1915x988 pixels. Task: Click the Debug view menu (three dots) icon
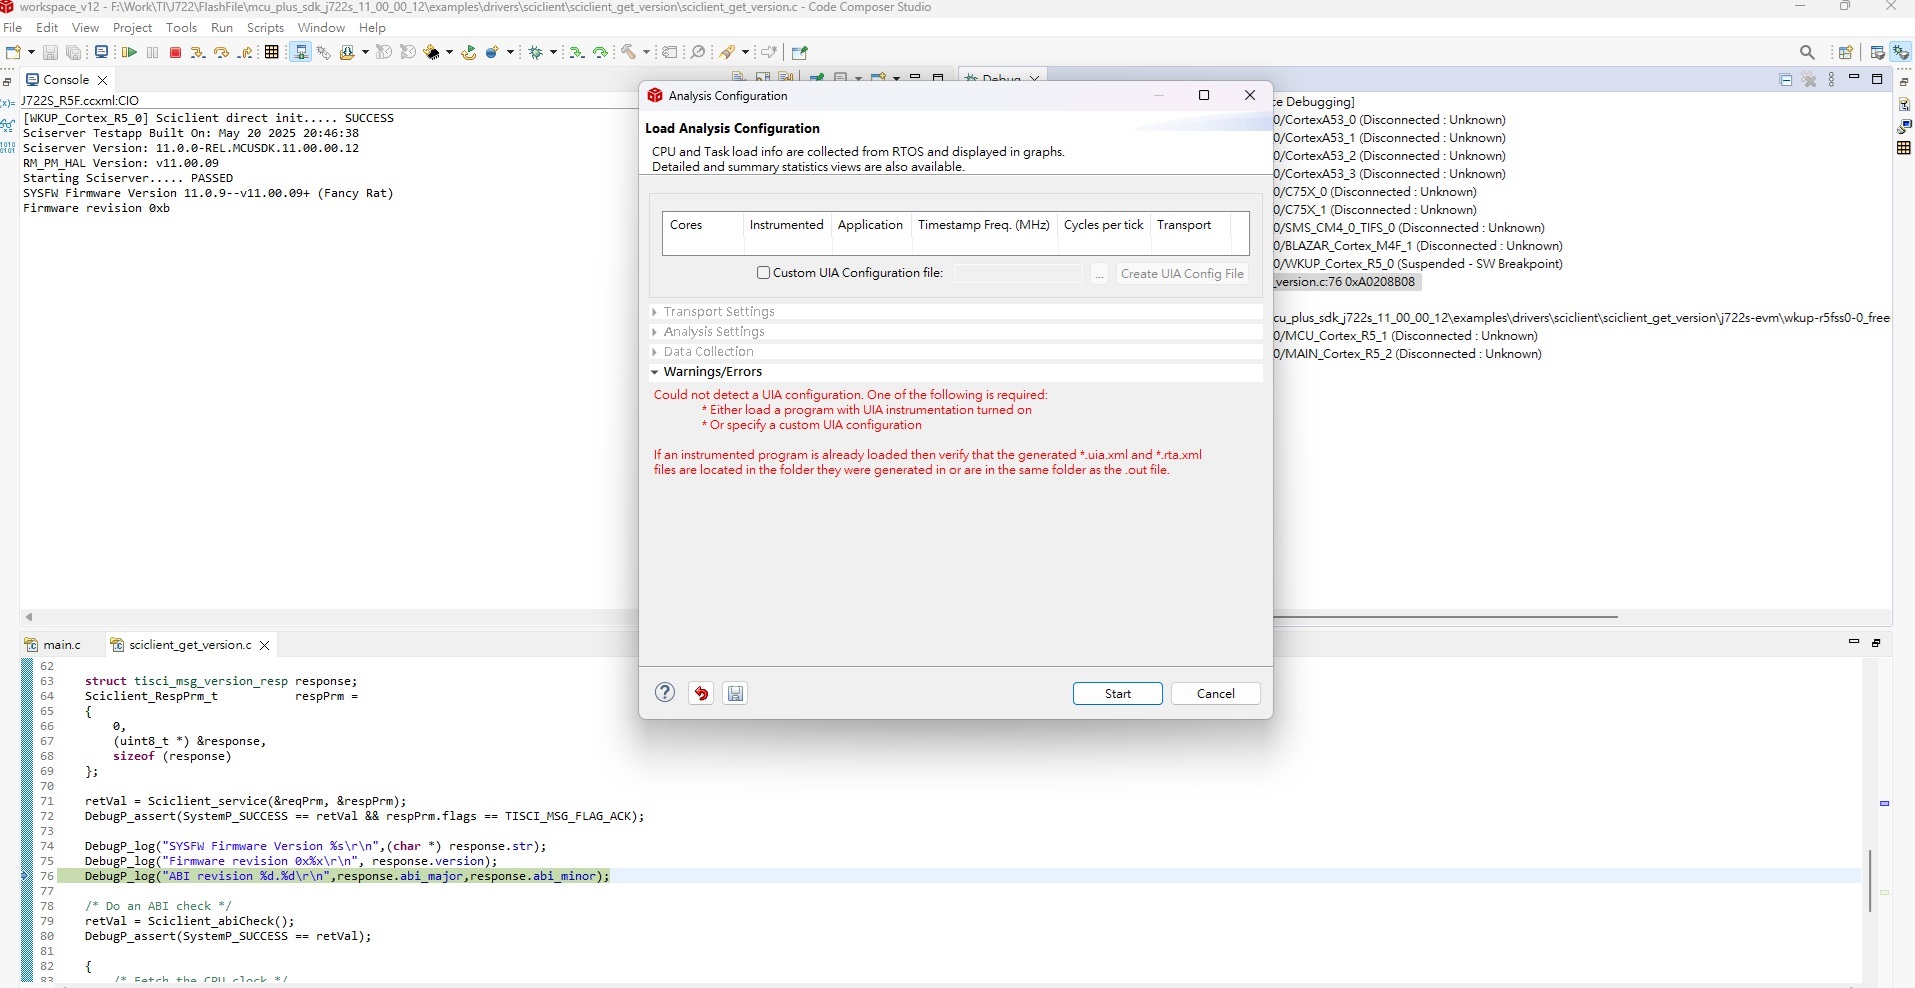[x=1832, y=80]
